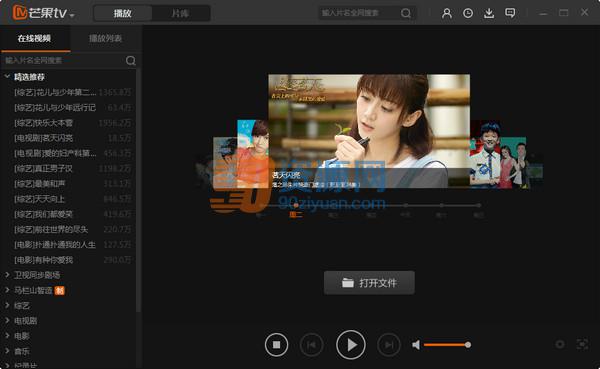Select the 播放列表 sidebar tab

tap(105, 38)
